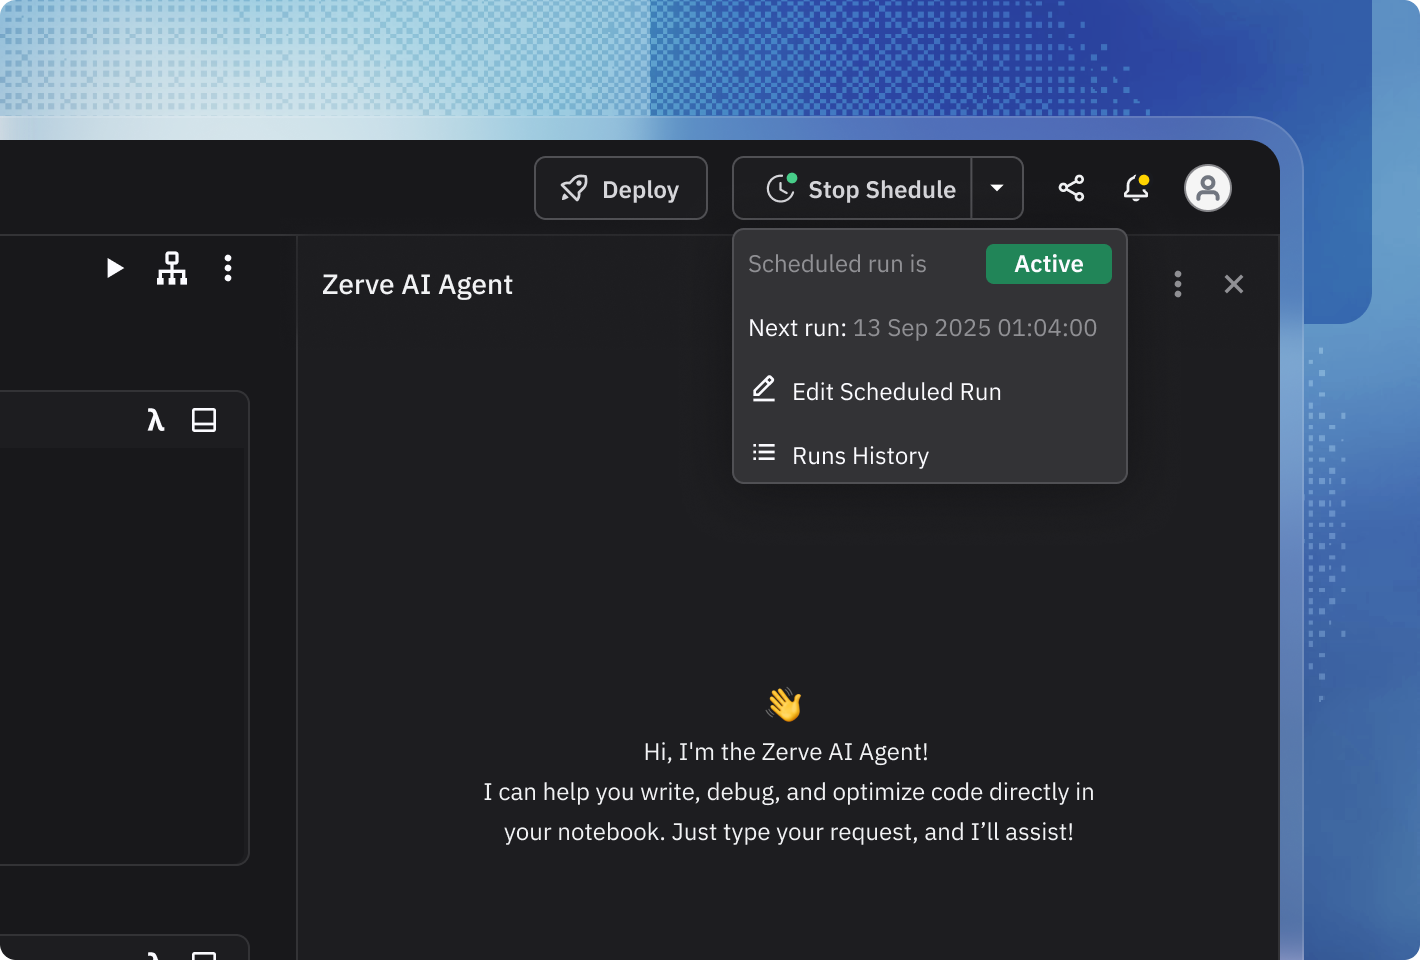Image resolution: width=1420 pixels, height=960 pixels.
Task: Click the 'Scheduled run is' label
Action: coord(837,264)
